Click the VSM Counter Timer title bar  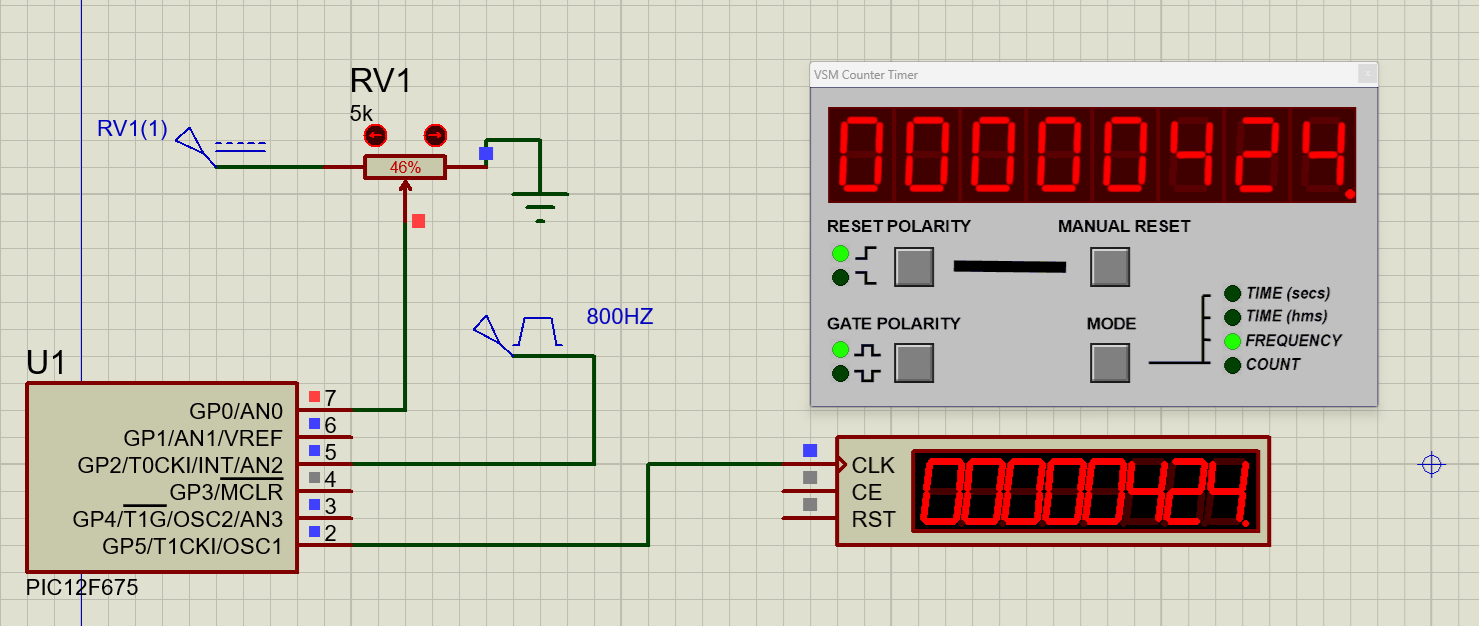tap(1093, 74)
